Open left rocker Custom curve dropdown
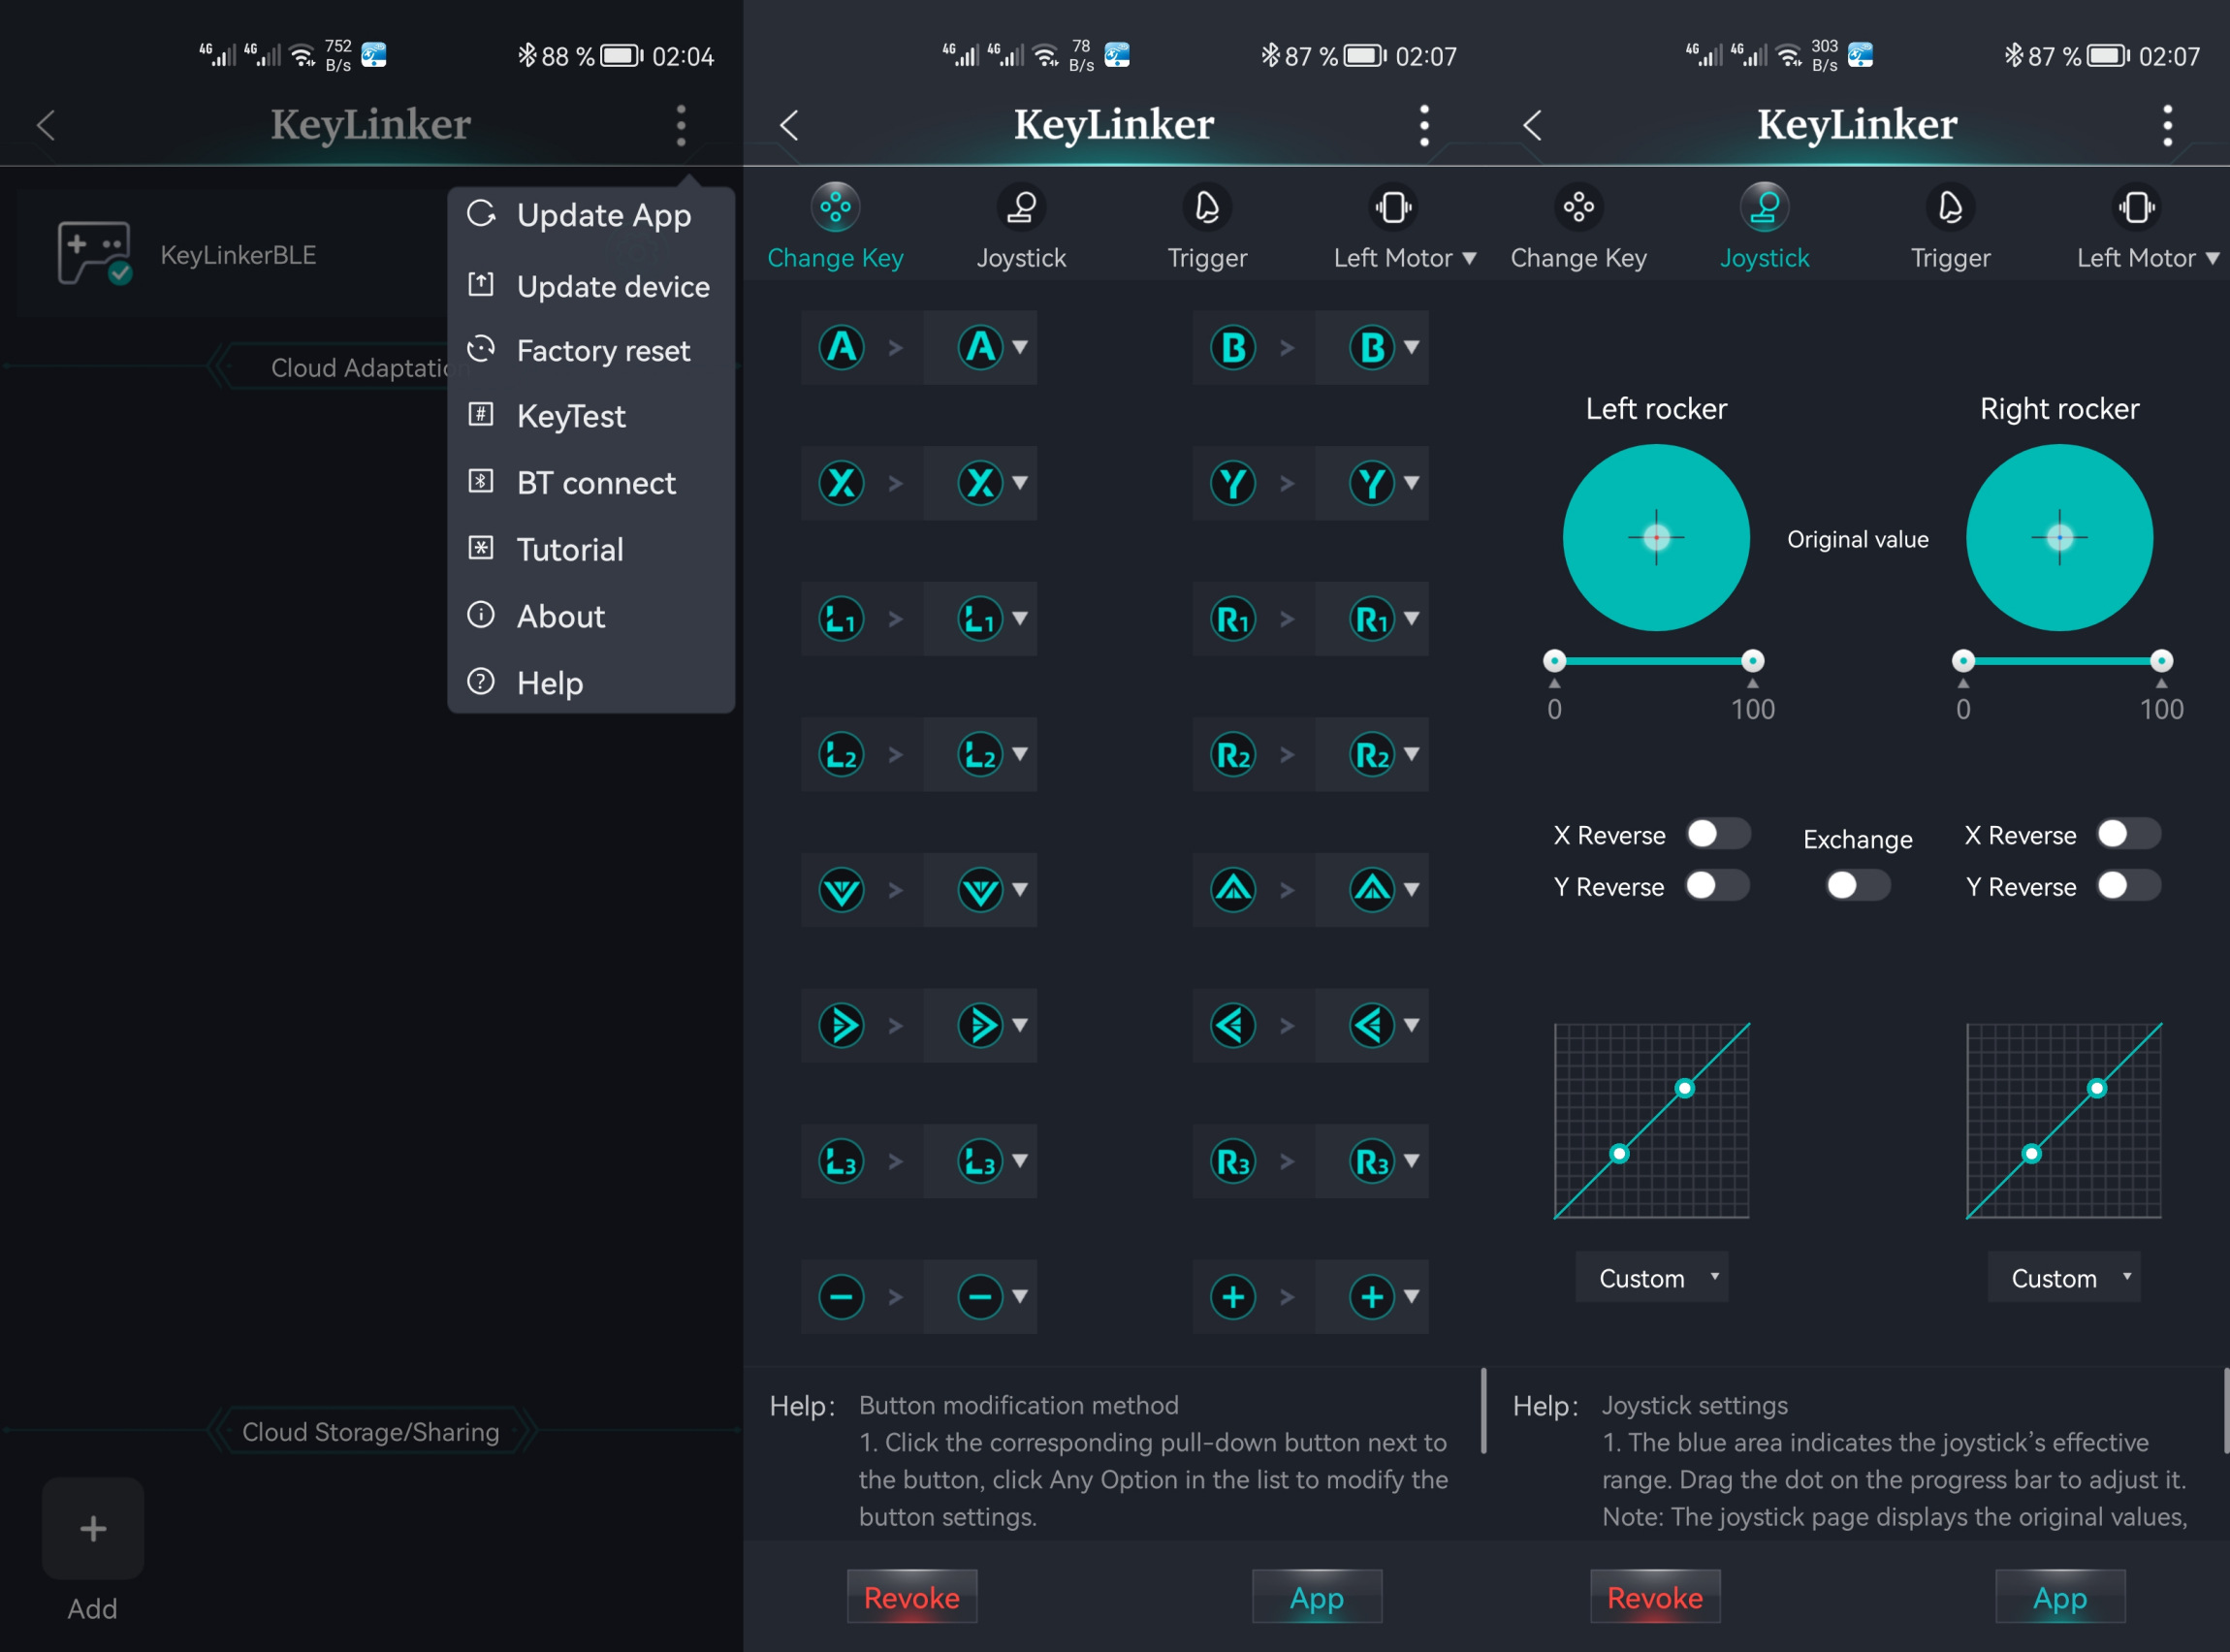This screenshot has height=1652, width=2230. (1652, 1277)
